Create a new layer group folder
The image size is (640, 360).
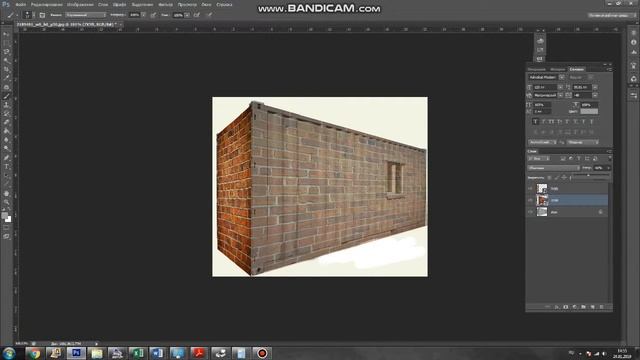pos(584,307)
